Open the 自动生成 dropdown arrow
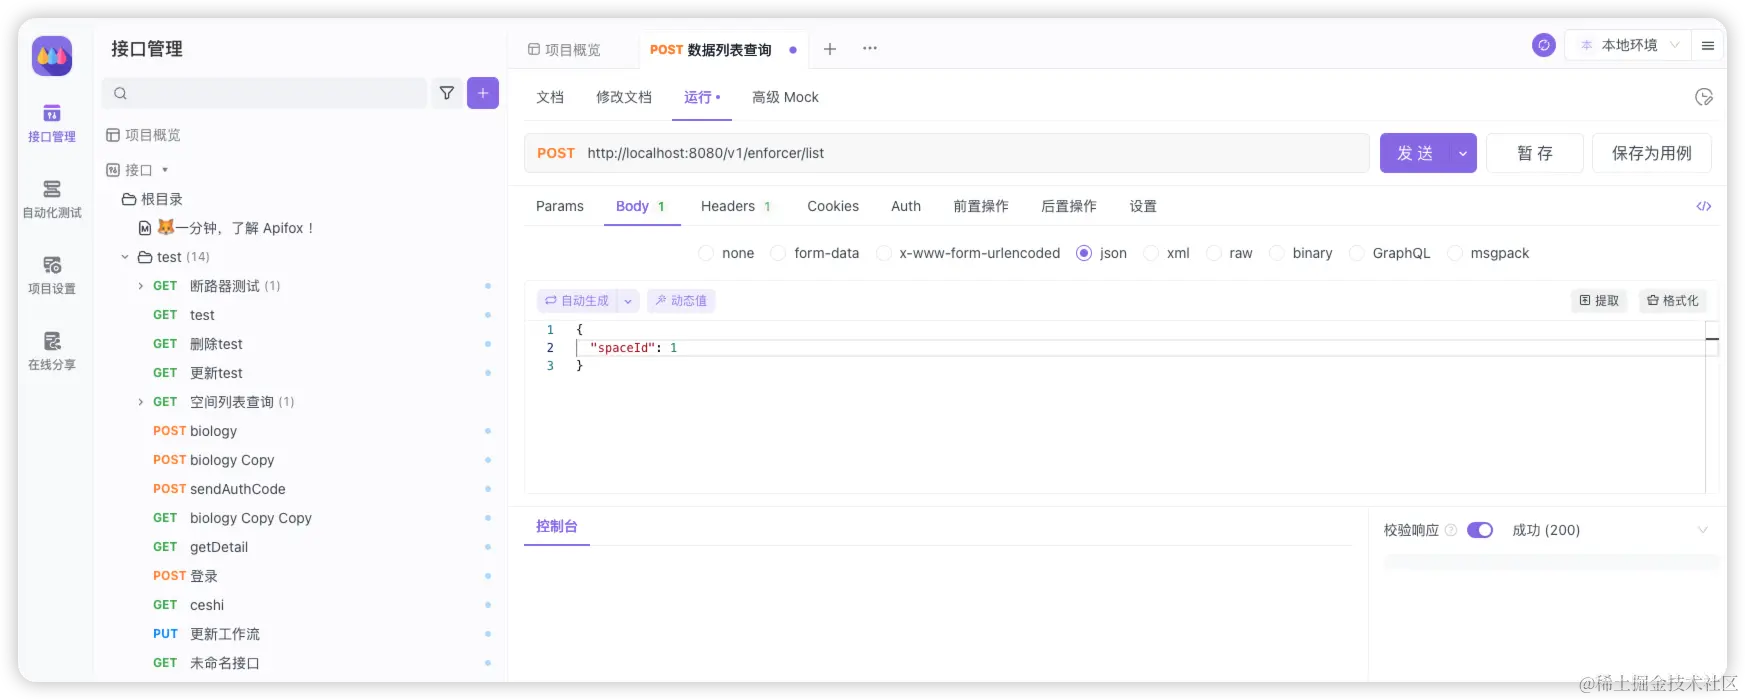The image size is (1745, 700). pyautogui.click(x=628, y=301)
